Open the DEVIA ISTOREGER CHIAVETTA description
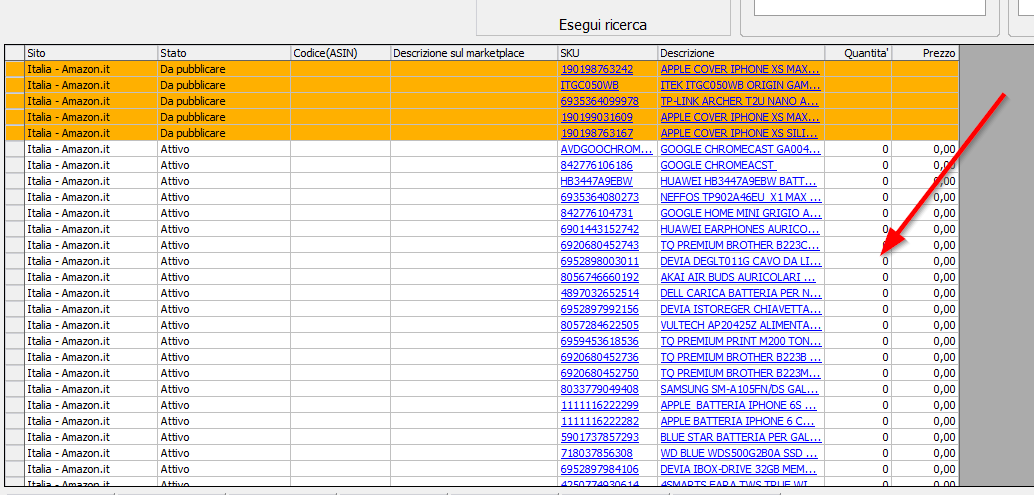The width and height of the screenshot is (1034, 495). click(741, 309)
